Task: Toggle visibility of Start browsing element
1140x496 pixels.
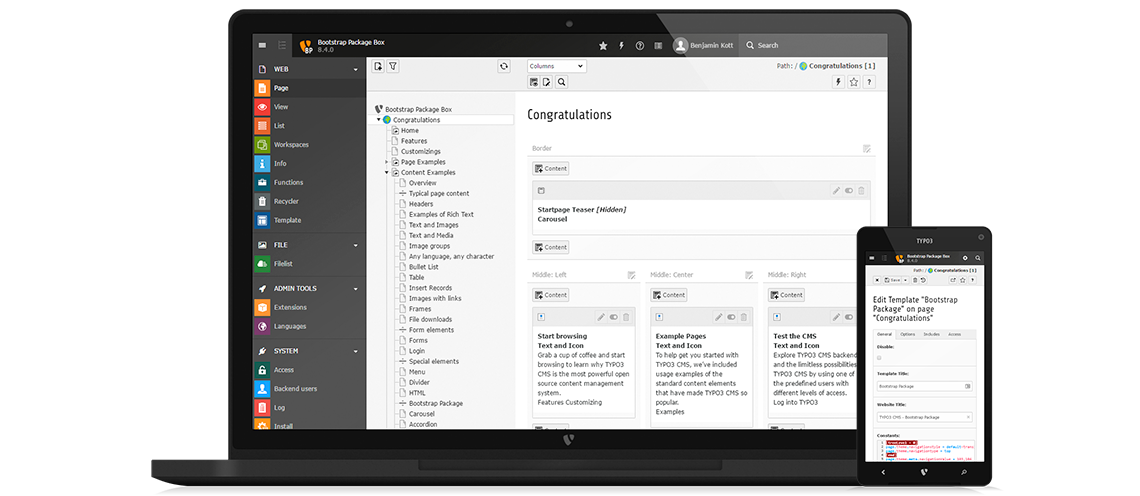Action: click(614, 317)
